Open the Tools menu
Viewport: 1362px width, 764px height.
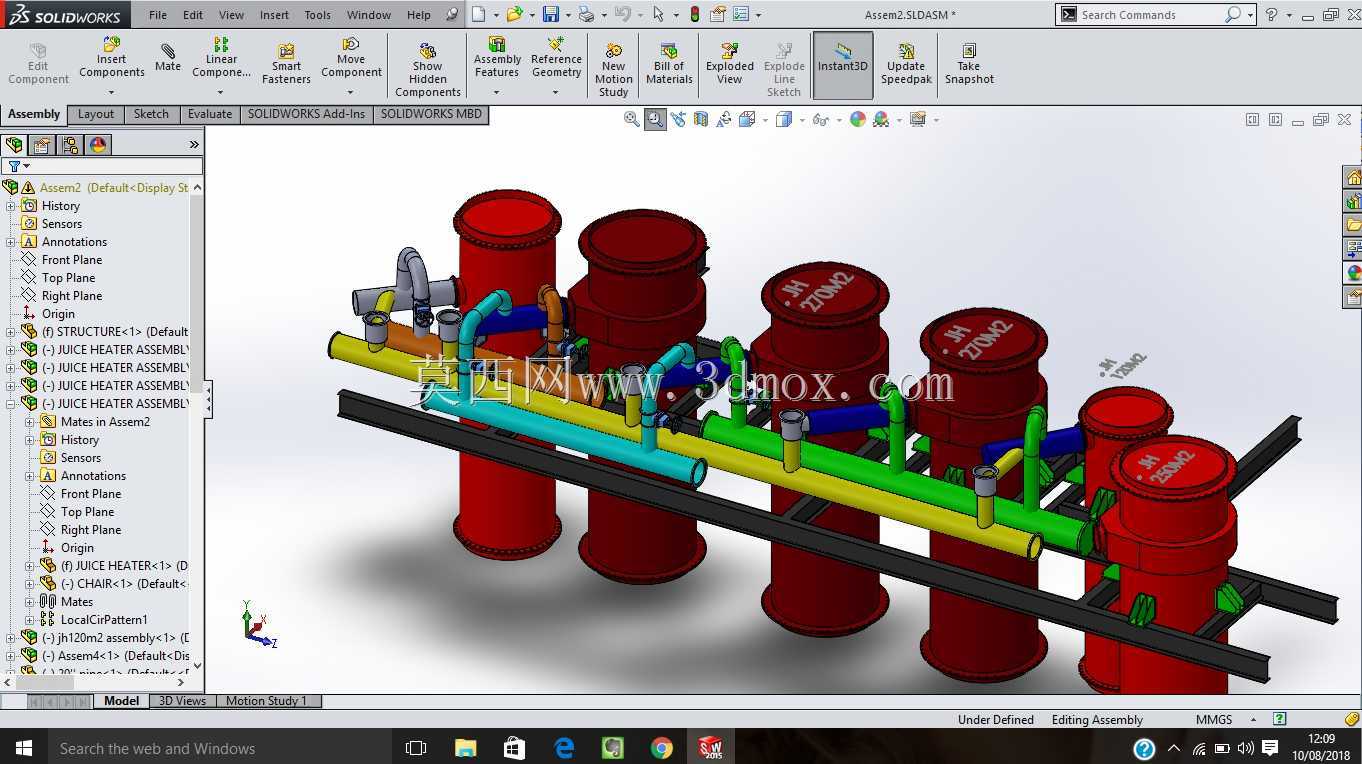(x=317, y=15)
